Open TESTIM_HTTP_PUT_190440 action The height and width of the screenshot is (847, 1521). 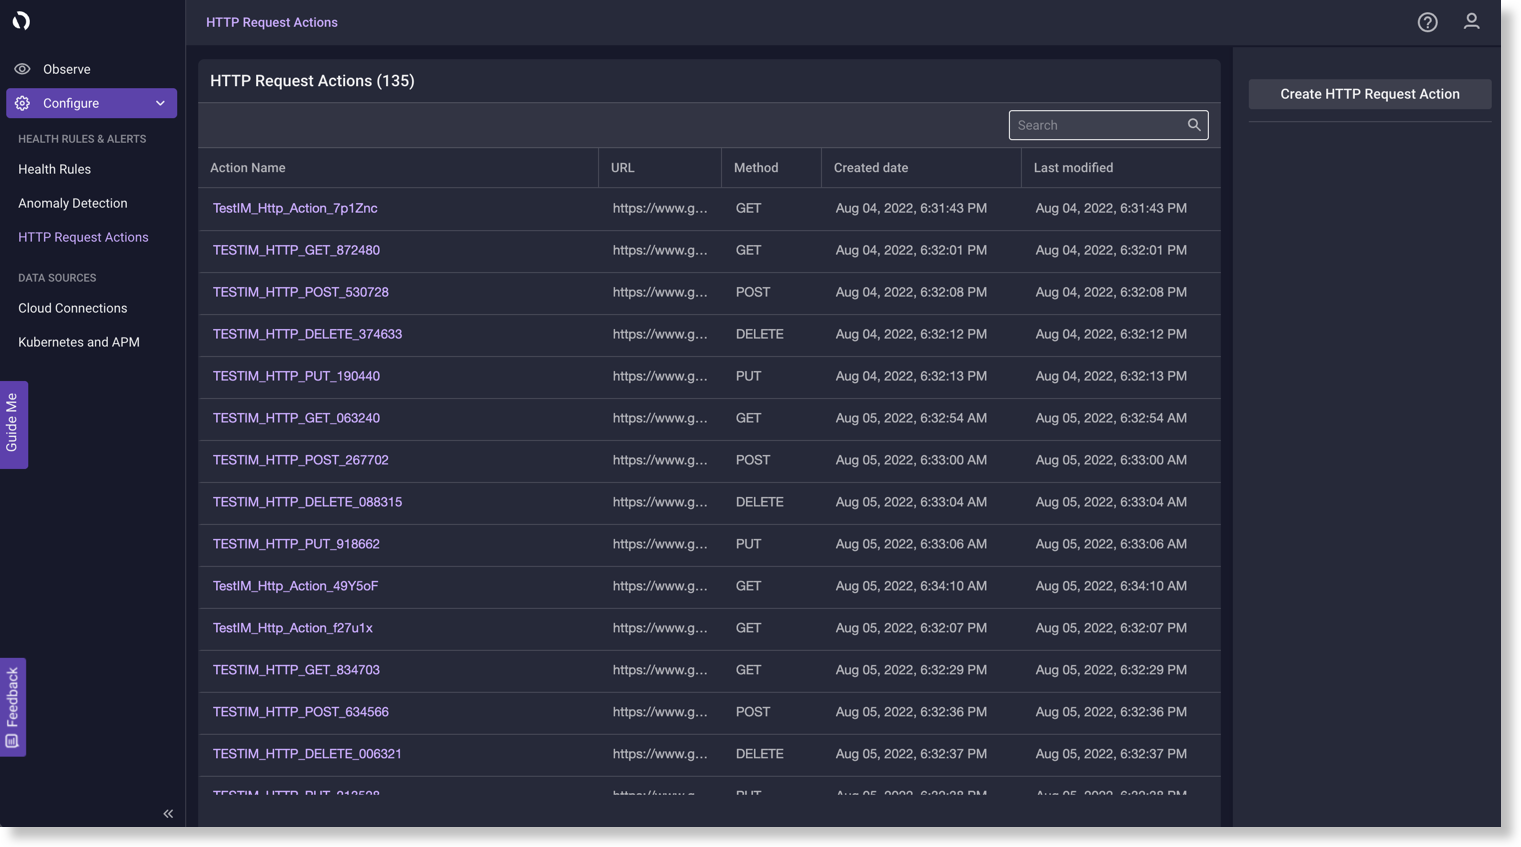[x=296, y=376]
